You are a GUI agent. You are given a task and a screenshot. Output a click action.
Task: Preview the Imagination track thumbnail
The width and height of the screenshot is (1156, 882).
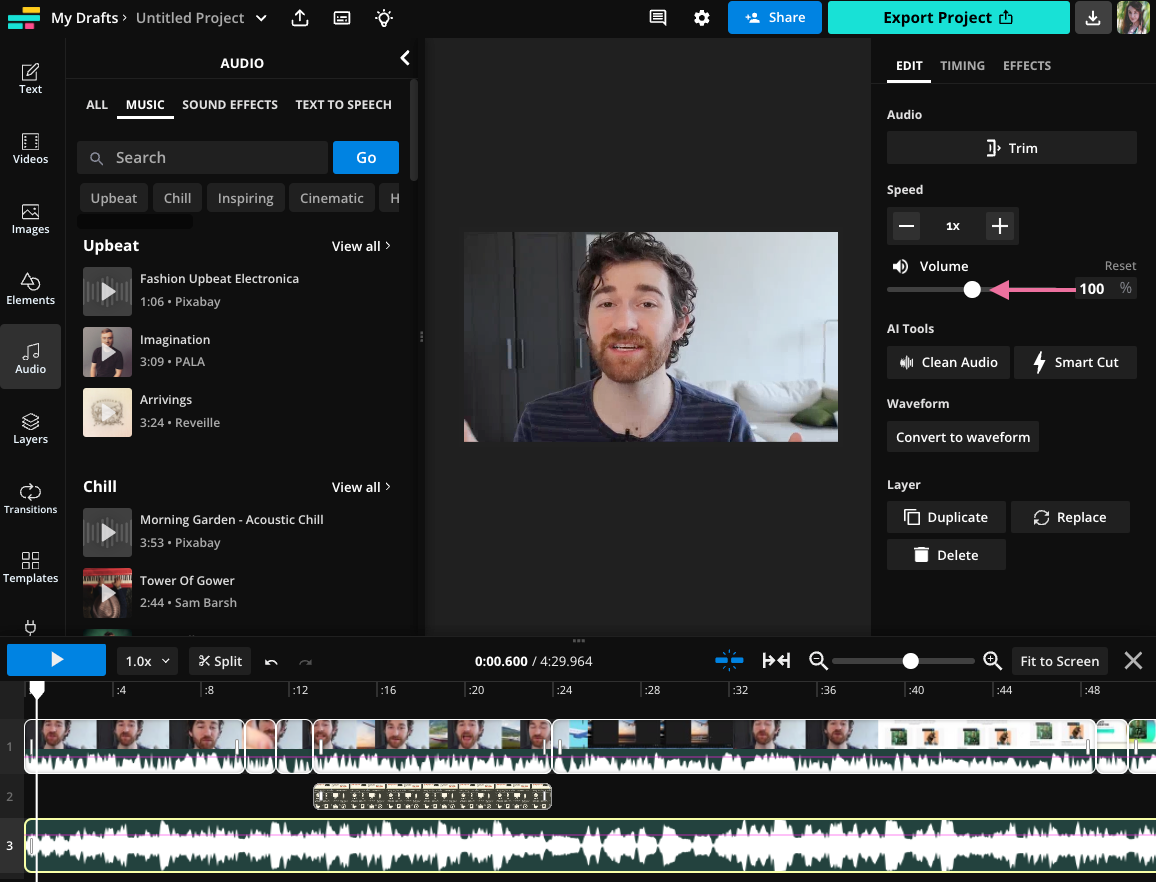pyautogui.click(x=107, y=352)
